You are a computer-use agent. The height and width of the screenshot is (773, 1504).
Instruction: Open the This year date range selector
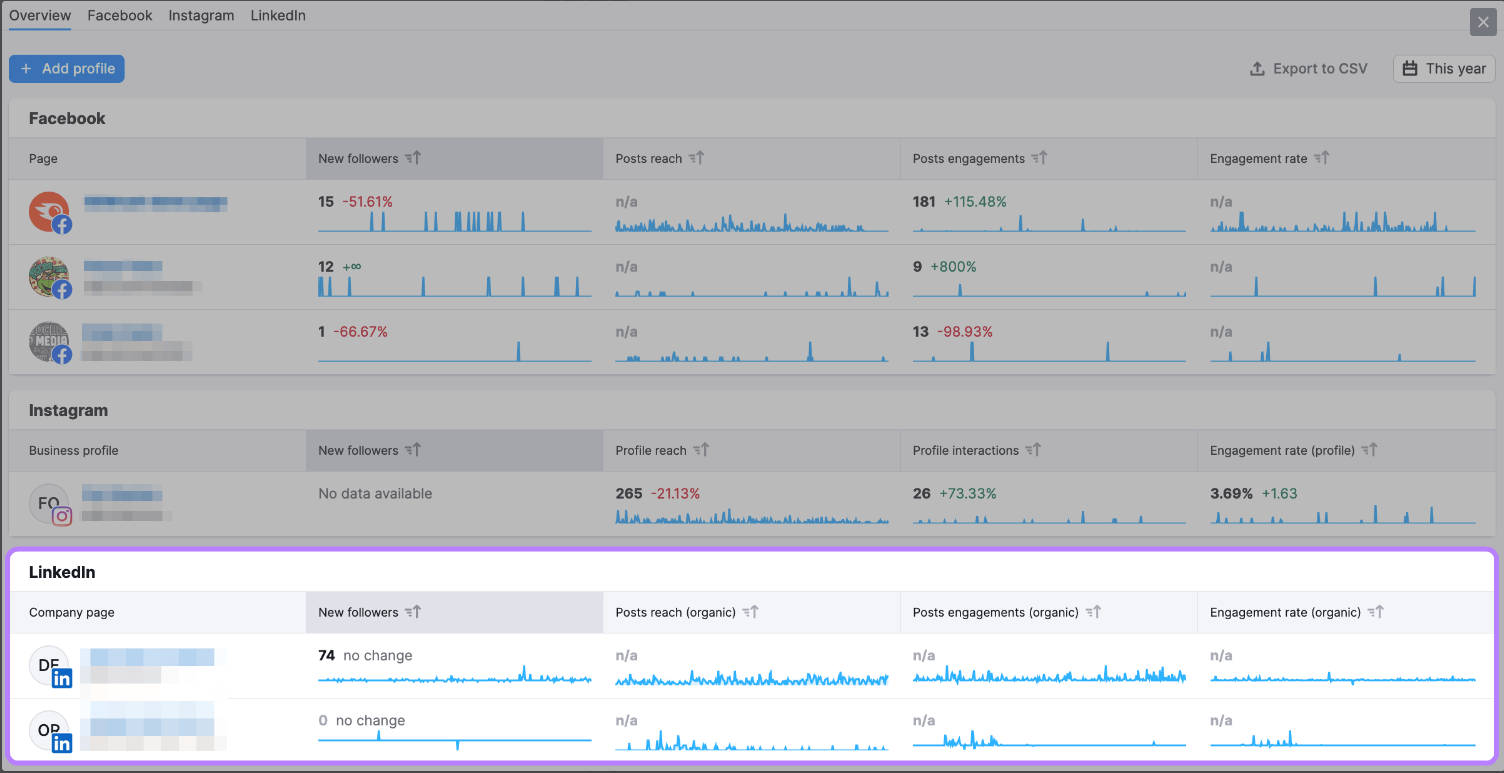coord(1444,68)
